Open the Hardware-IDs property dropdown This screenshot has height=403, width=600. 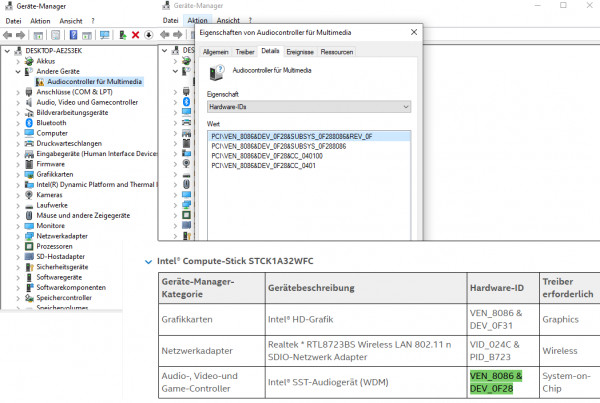point(309,107)
